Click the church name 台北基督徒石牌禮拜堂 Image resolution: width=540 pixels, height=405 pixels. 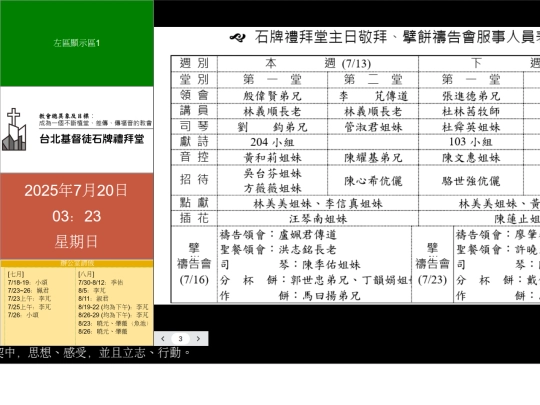(x=92, y=139)
